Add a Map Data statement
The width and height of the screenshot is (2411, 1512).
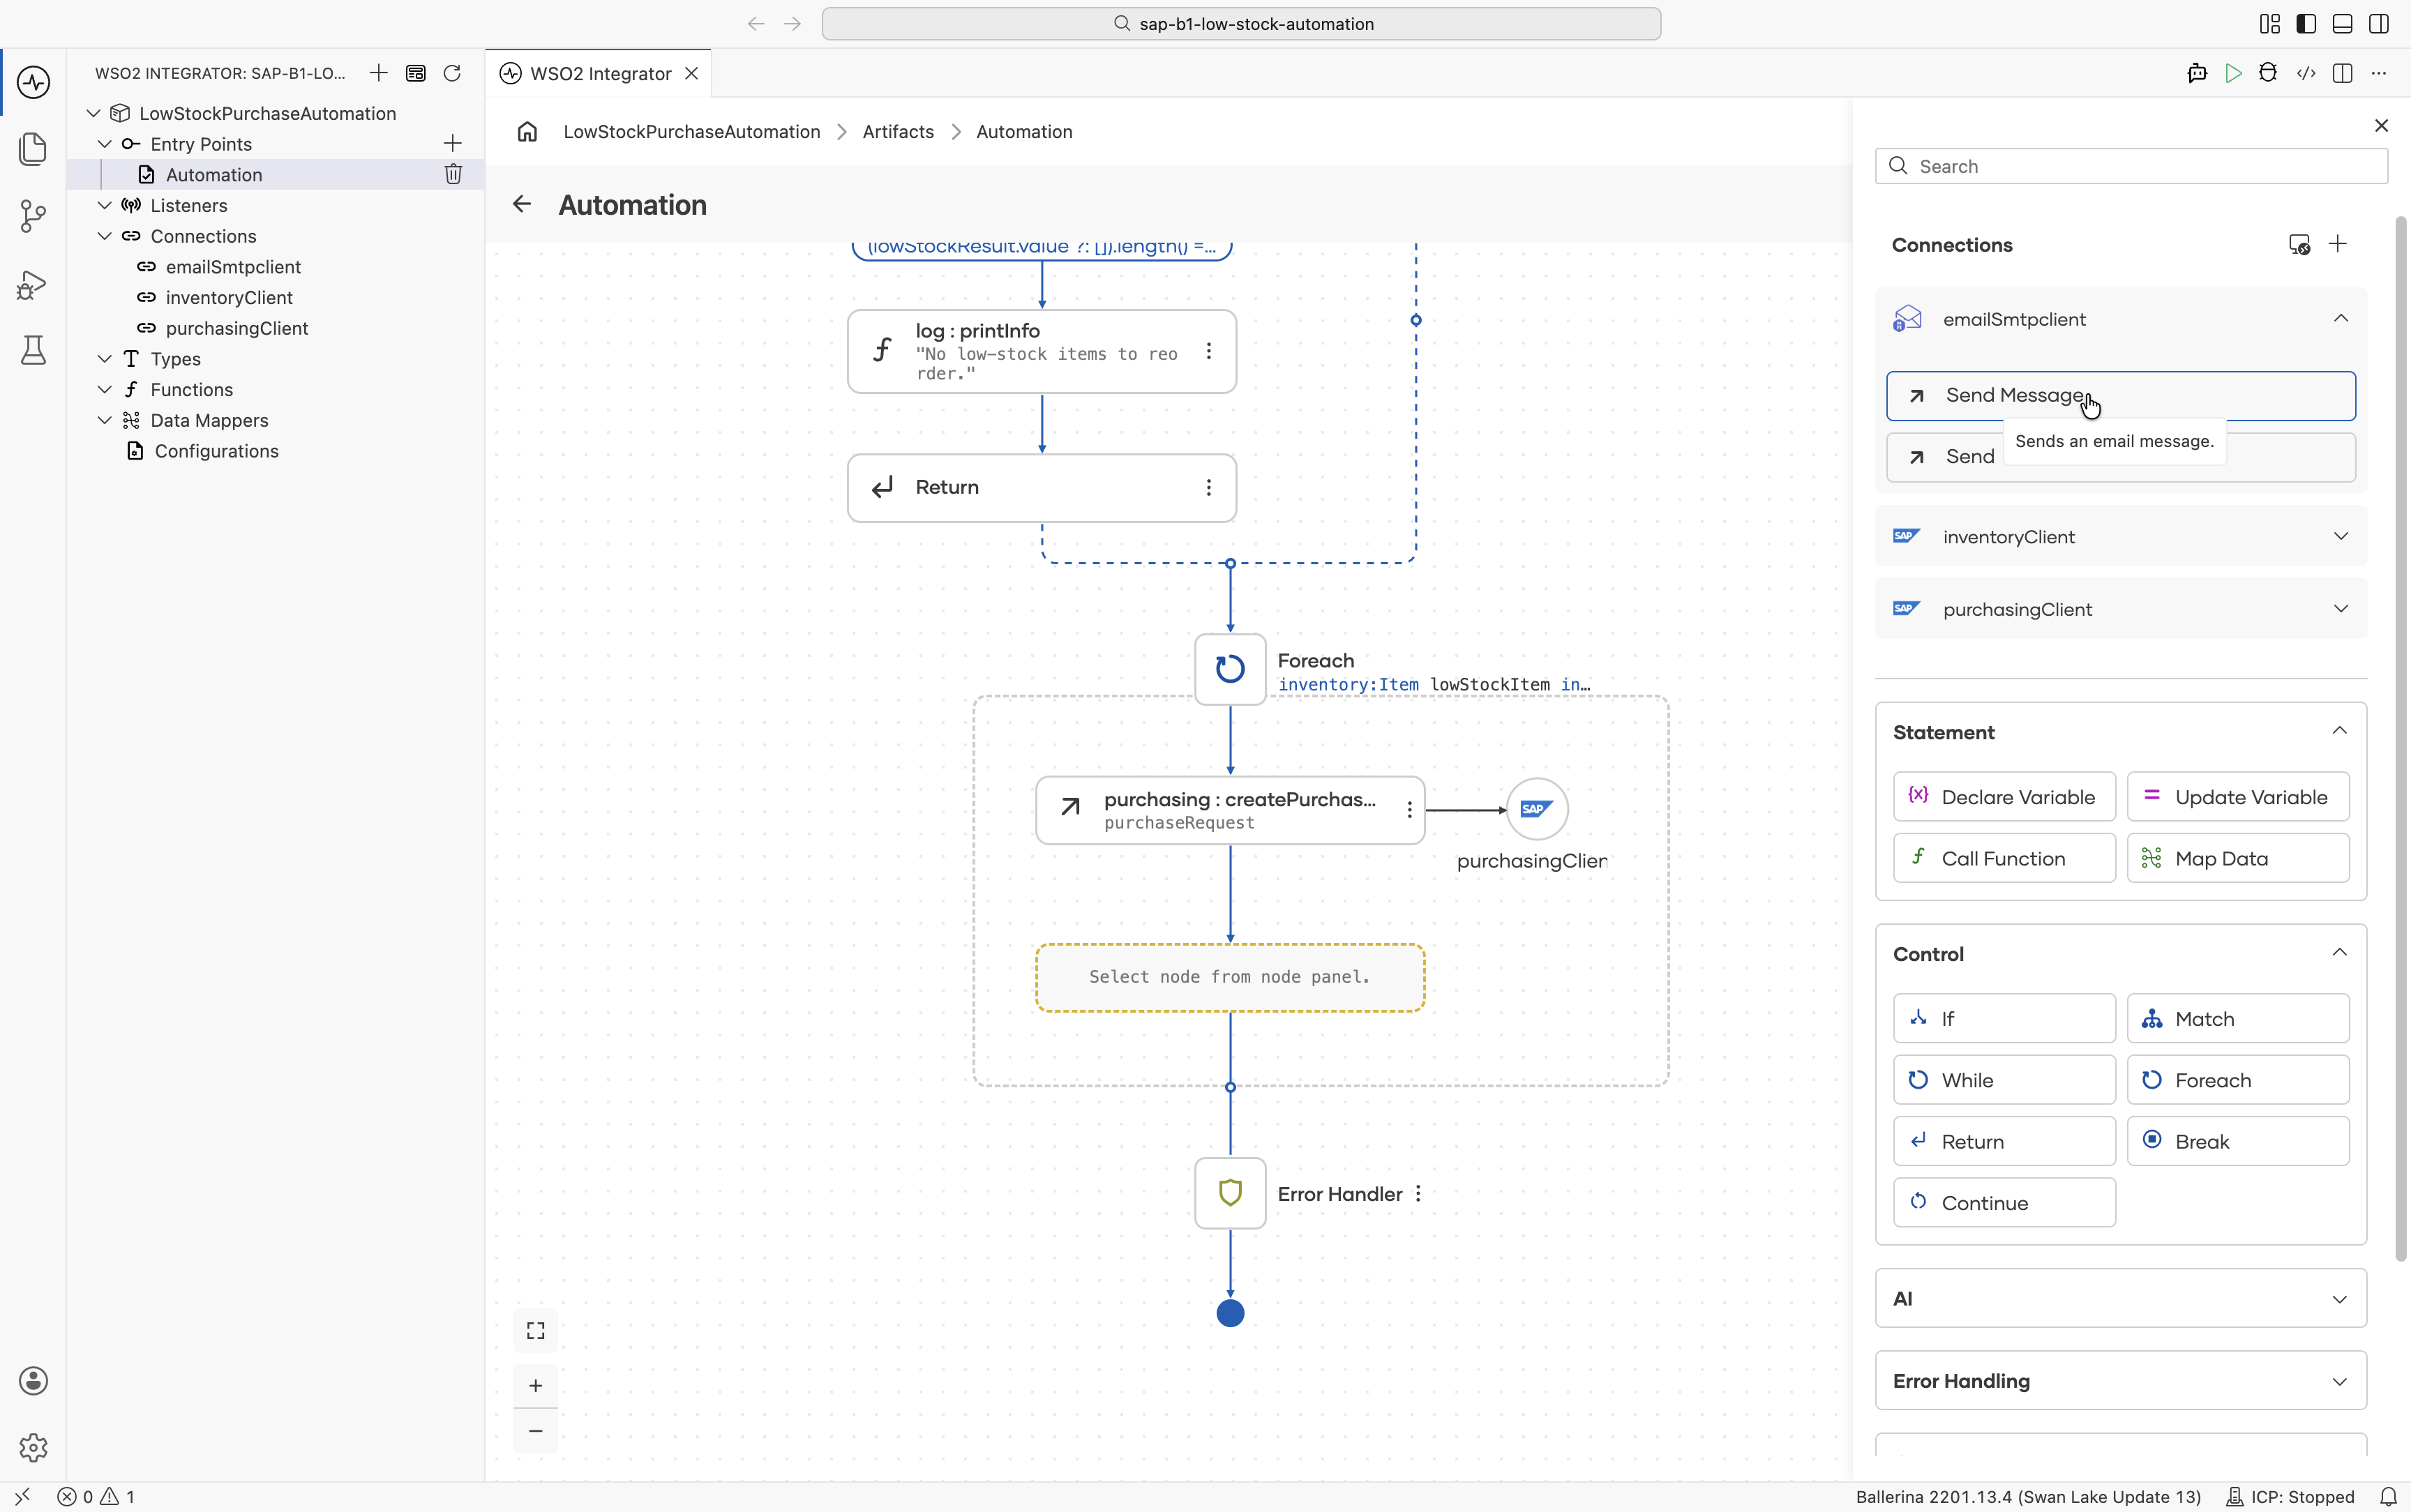pos(2238,858)
